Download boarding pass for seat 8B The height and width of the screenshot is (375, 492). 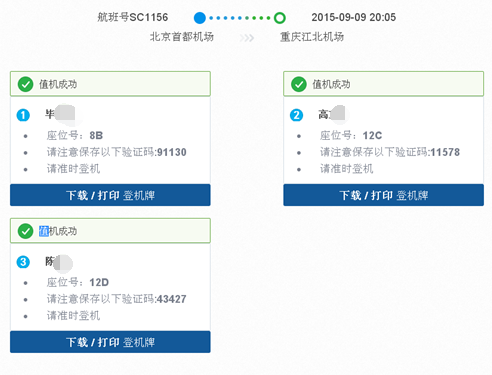110,195
